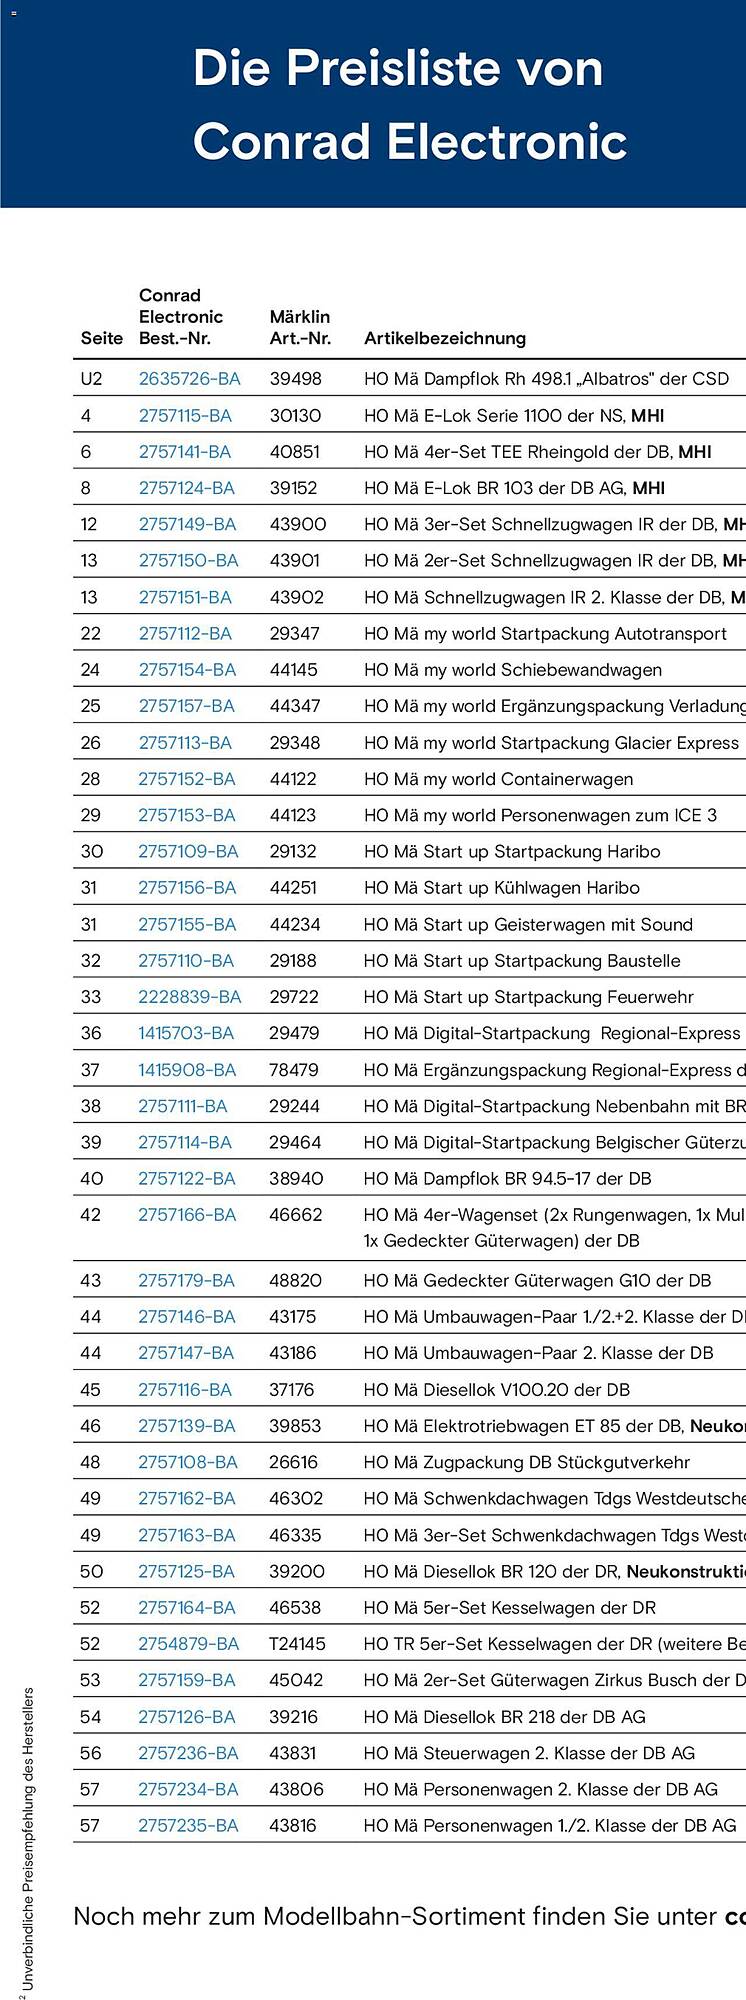Follow the Feuerwehr link 2228839-BA
The image size is (746, 2000).
(189, 997)
